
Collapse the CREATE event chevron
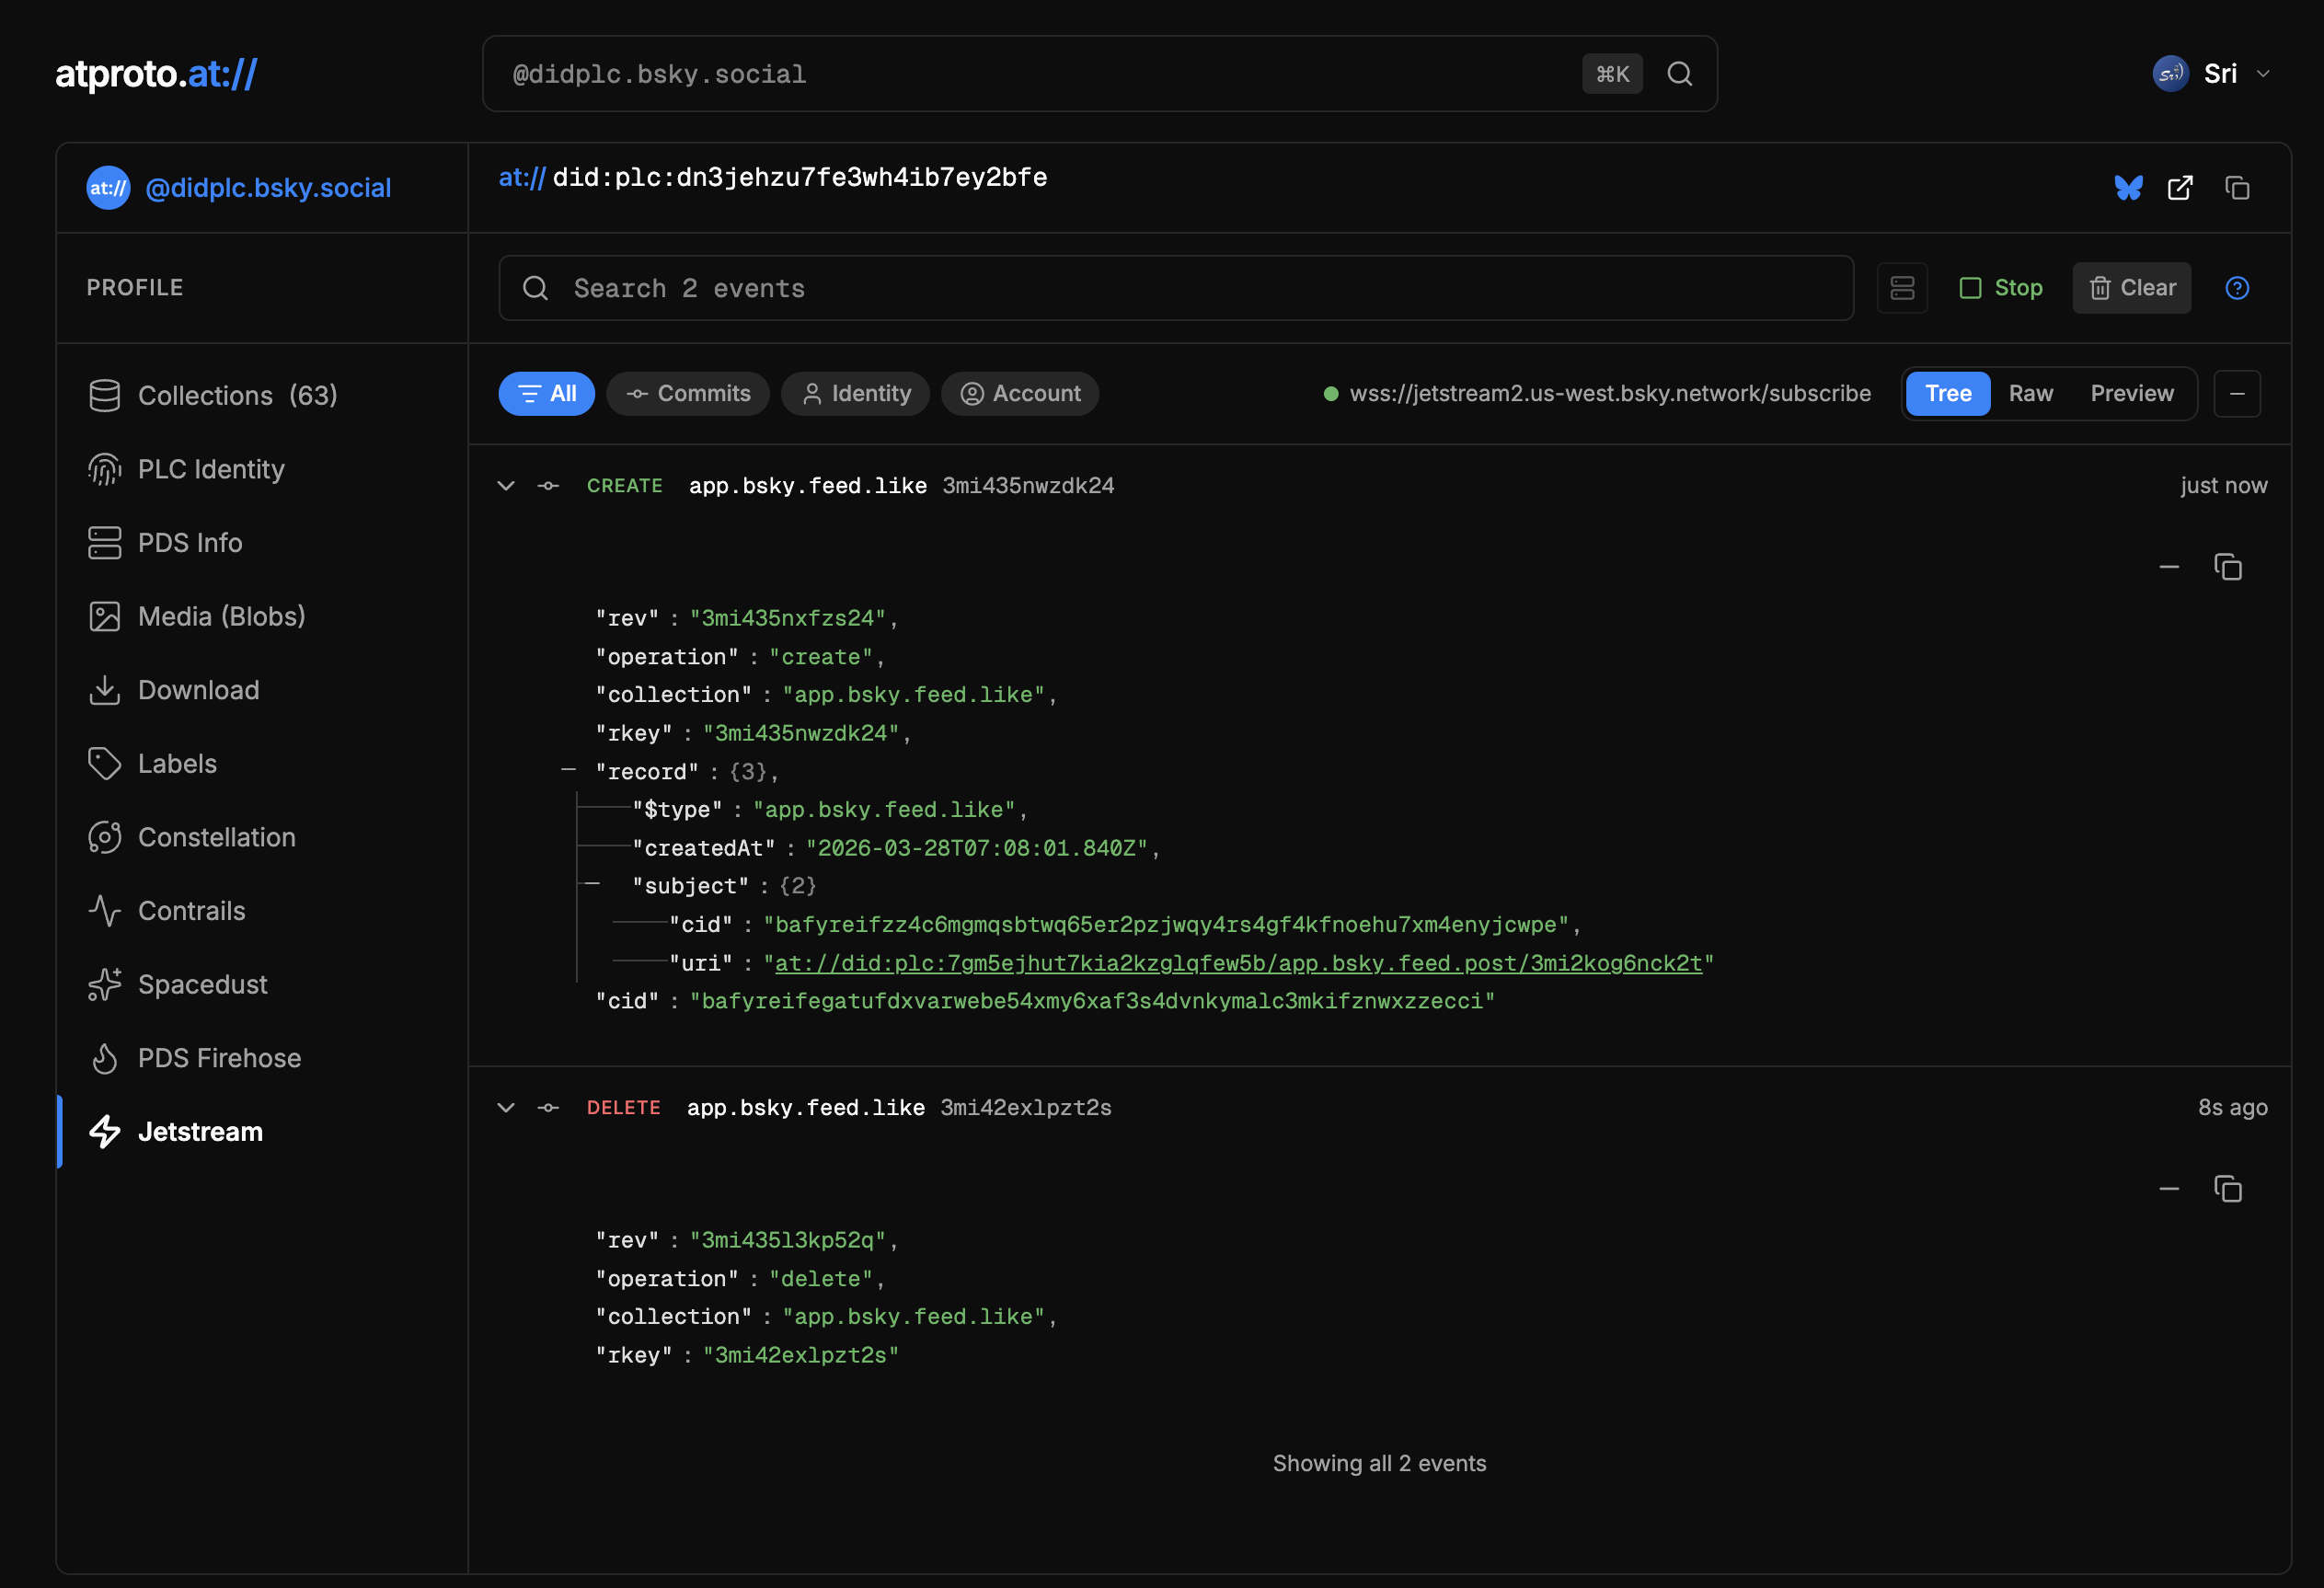pyautogui.click(x=506, y=486)
